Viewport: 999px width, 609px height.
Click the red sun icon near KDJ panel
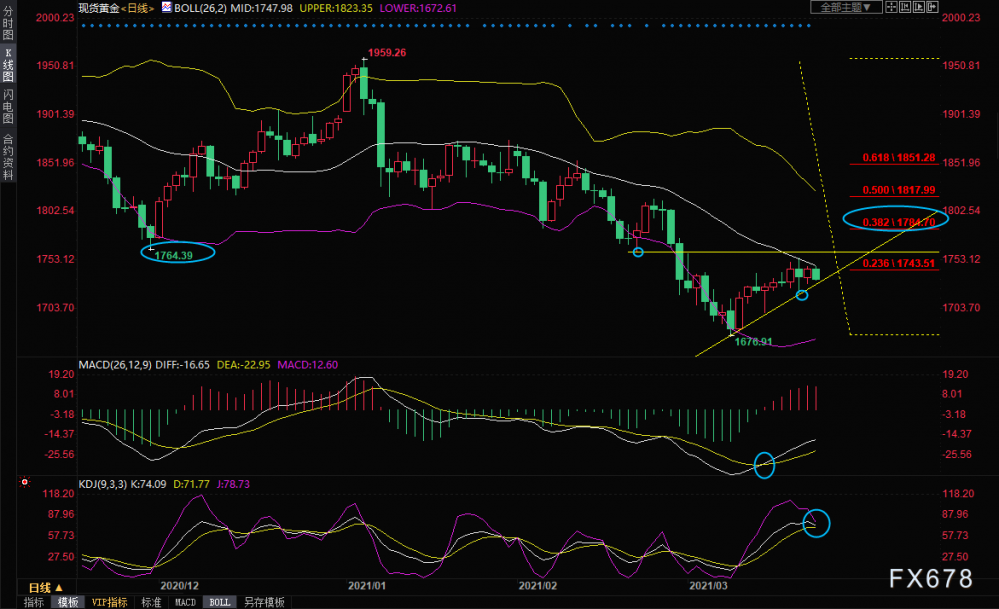click(x=25, y=482)
